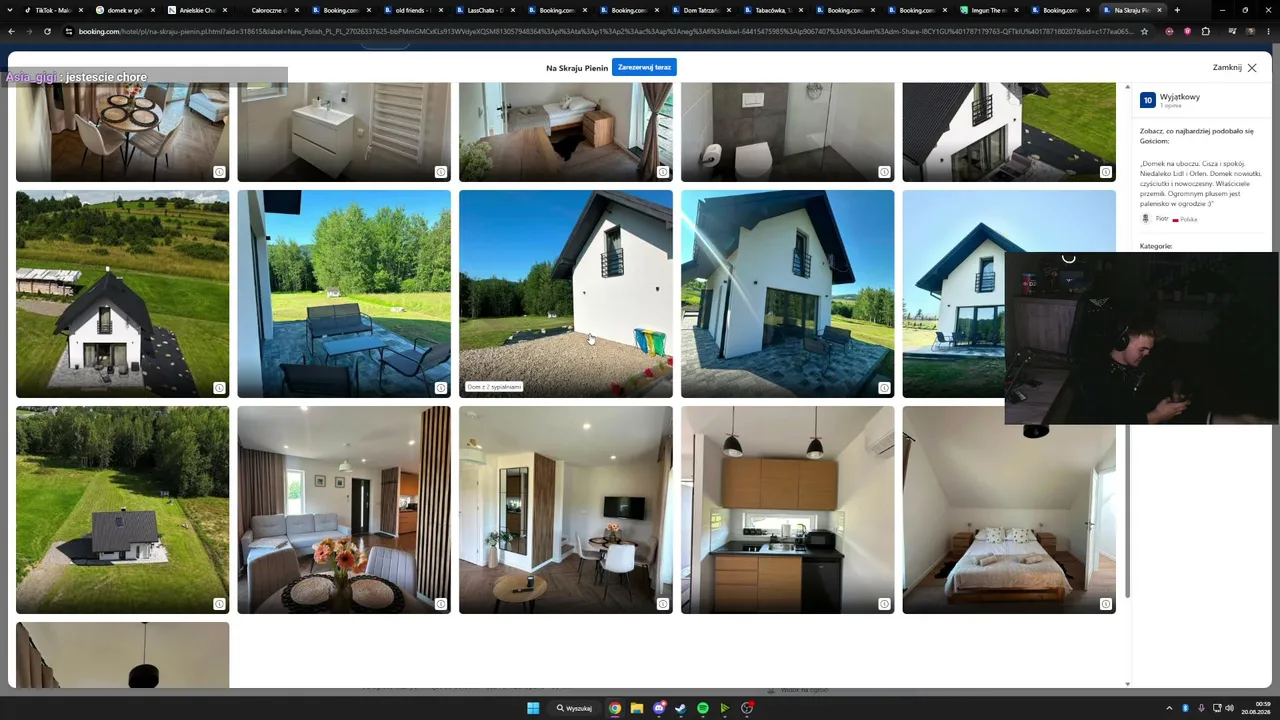This screenshot has height=720, width=1280.
Task: Click reviewer name 'Piotr'
Action: (x=1162, y=219)
